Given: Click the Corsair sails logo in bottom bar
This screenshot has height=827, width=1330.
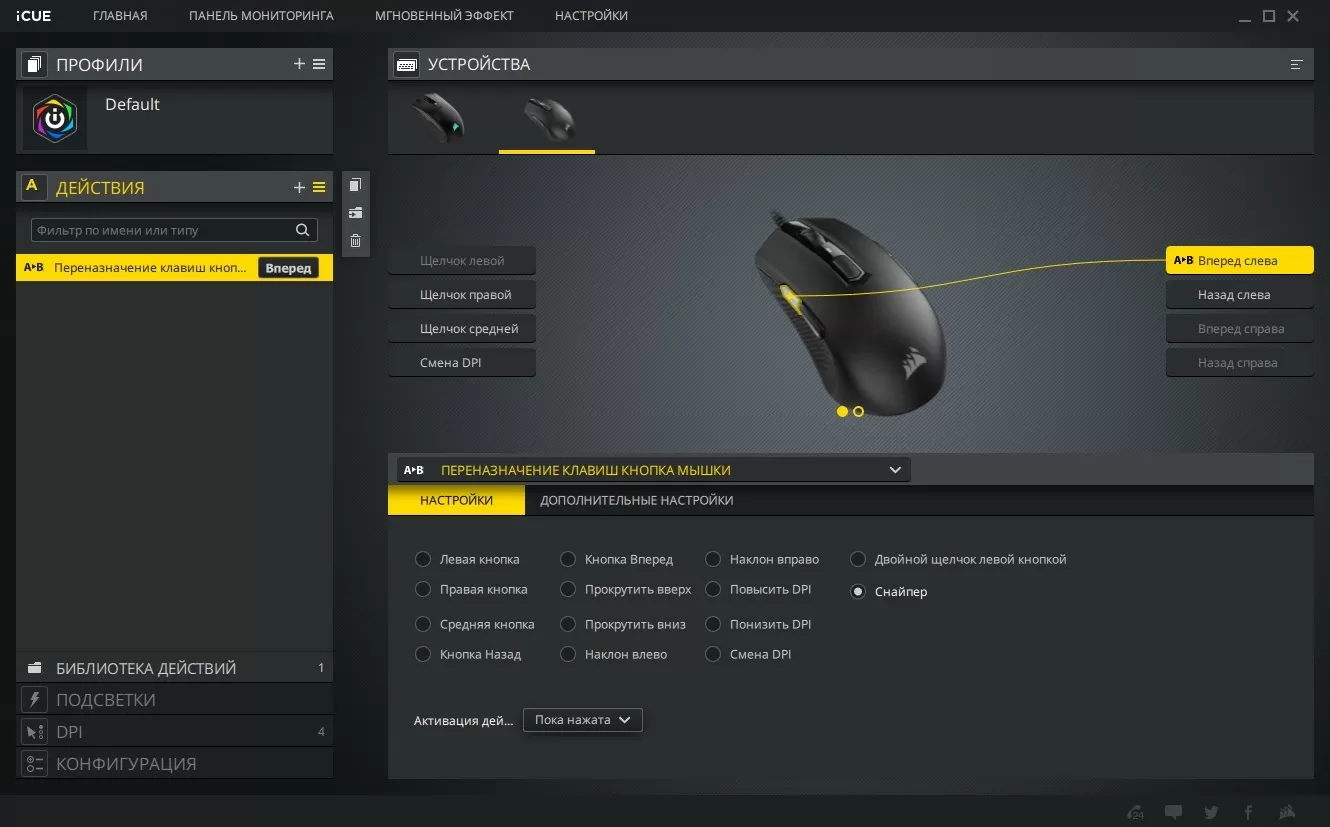Looking at the screenshot, I should point(1288,812).
